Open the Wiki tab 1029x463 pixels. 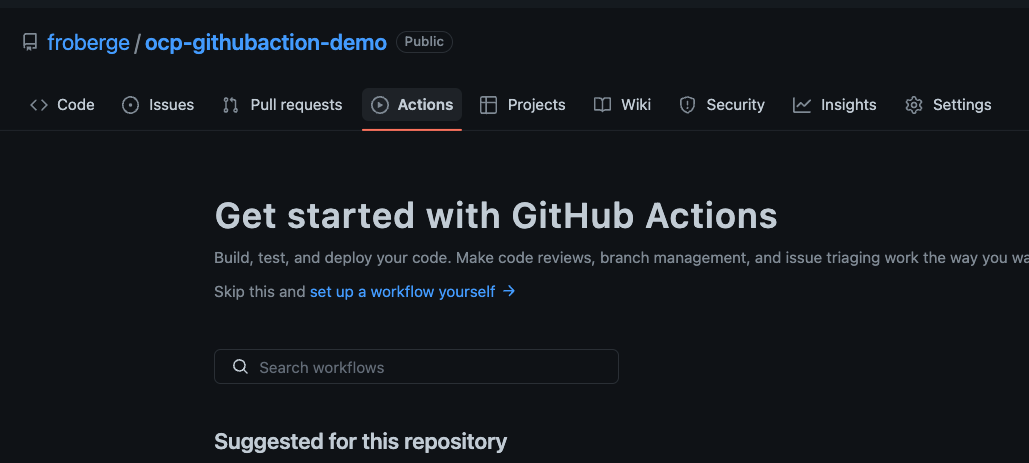(622, 105)
